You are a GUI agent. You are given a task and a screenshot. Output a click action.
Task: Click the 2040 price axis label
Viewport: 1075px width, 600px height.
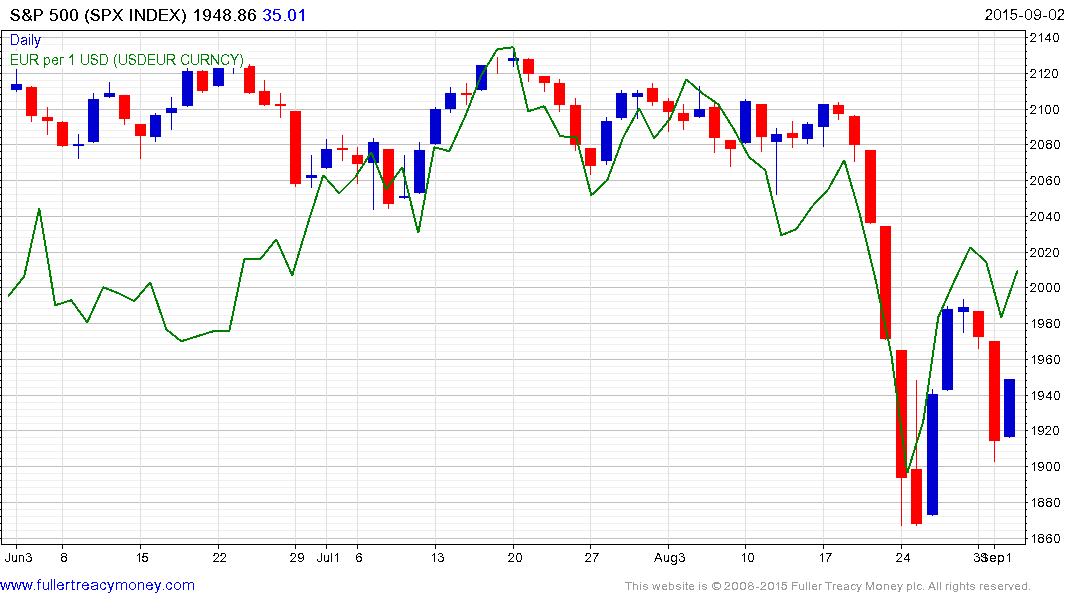coord(1045,217)
